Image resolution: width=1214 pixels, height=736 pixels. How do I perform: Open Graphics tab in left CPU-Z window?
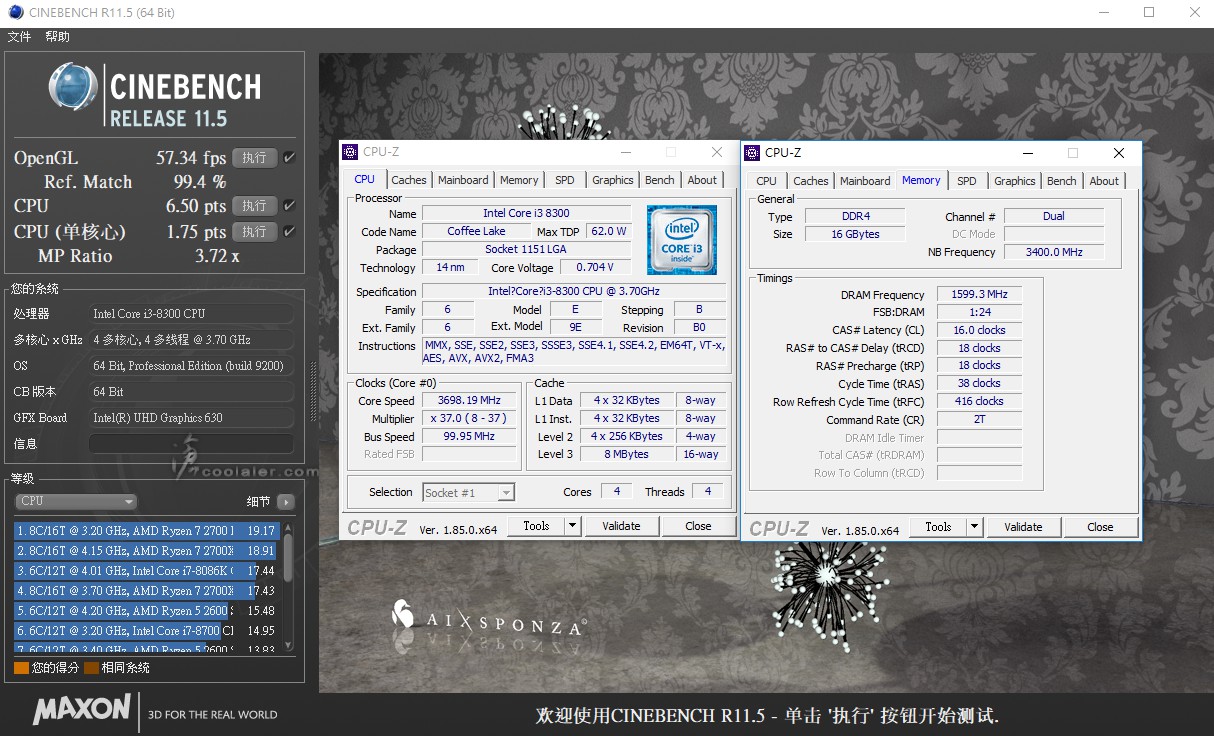click(613, 180)
